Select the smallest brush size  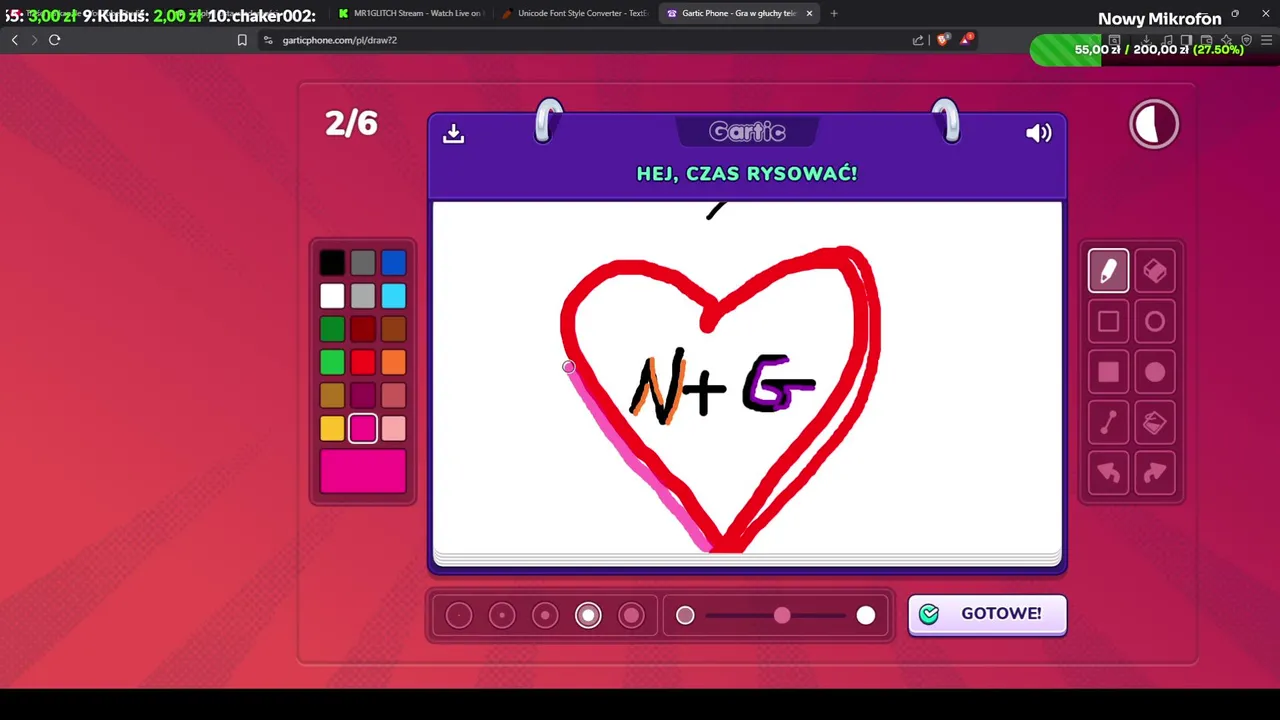tap(459, 615)
